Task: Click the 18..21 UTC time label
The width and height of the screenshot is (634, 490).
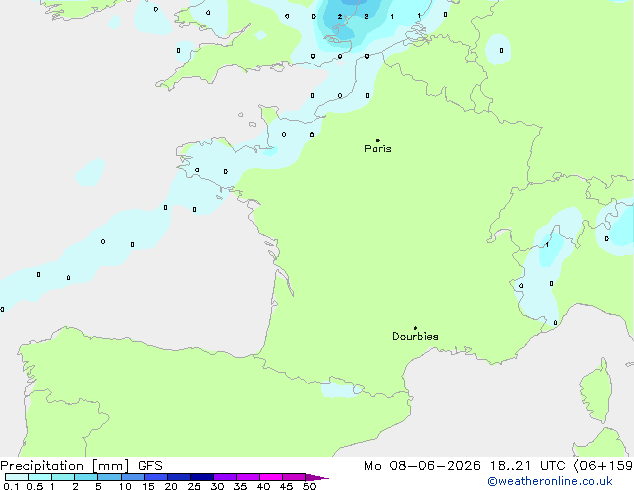Action: pyautogui.click(x=528, y=466)
